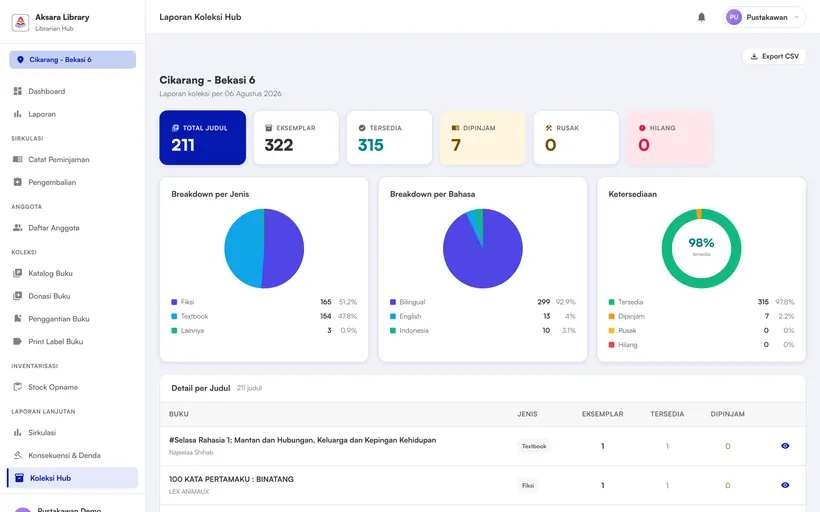Image resolution: width=820 pixels, height=512 pixels.
Task: Click the Print Label Buku tag icon
Action: pos(17,342)
